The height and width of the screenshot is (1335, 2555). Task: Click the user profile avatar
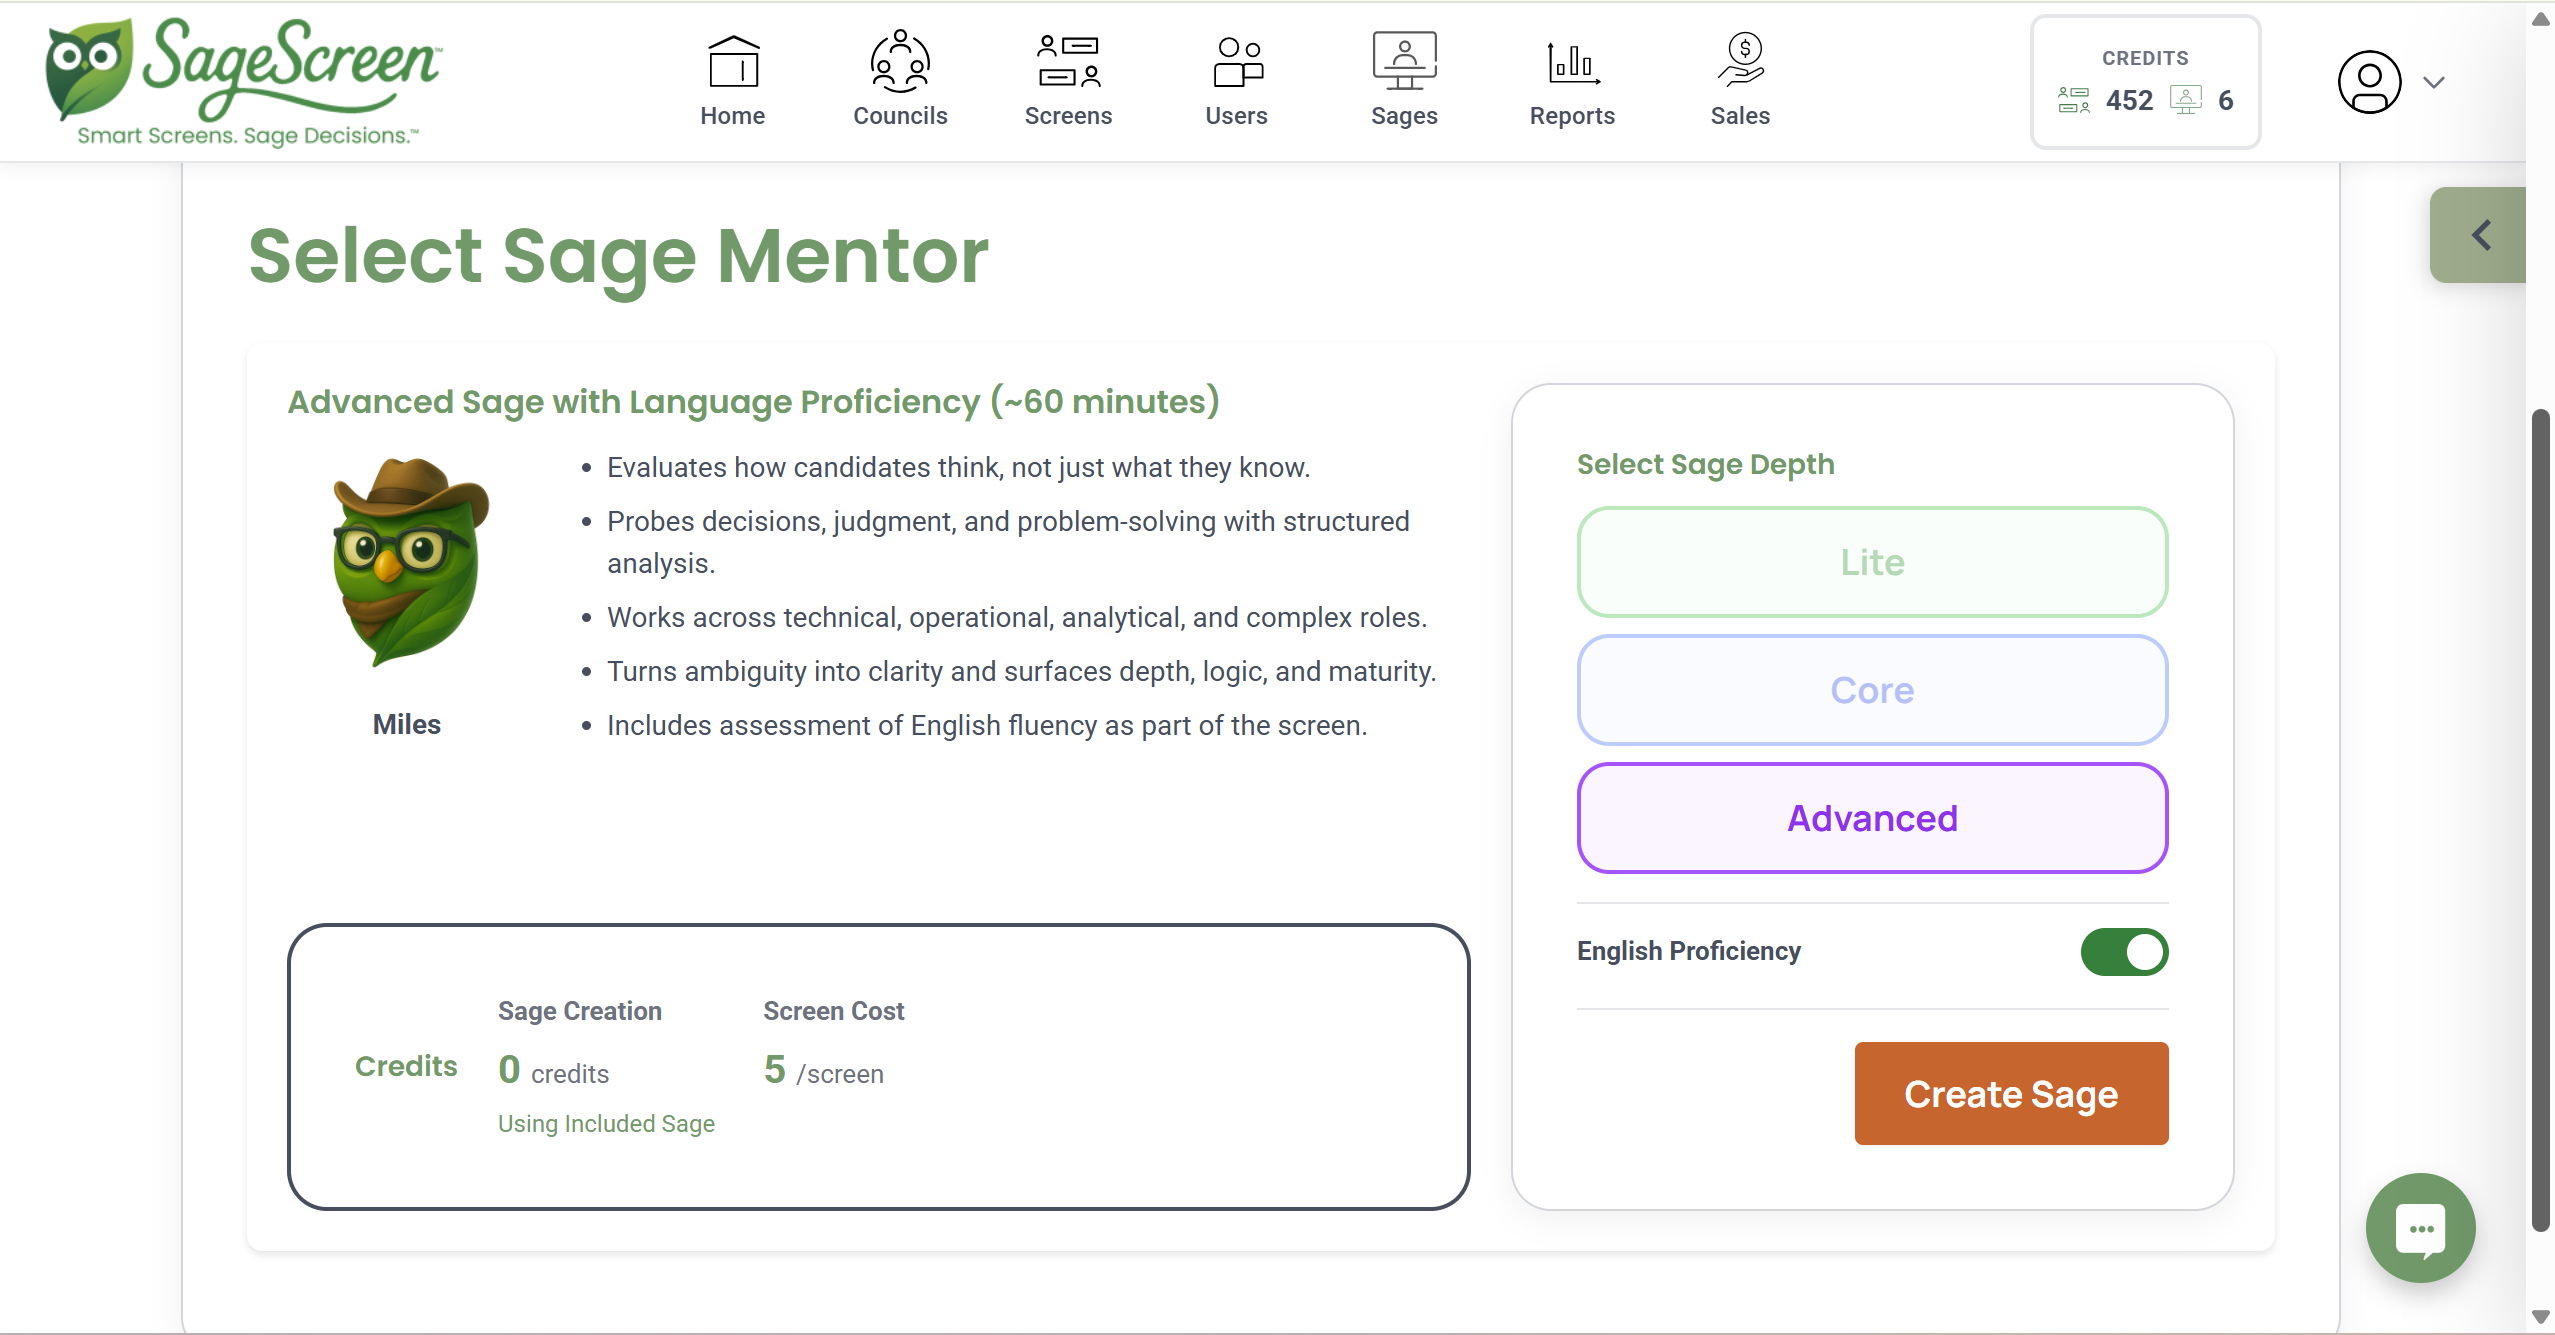pos(2369,83)
